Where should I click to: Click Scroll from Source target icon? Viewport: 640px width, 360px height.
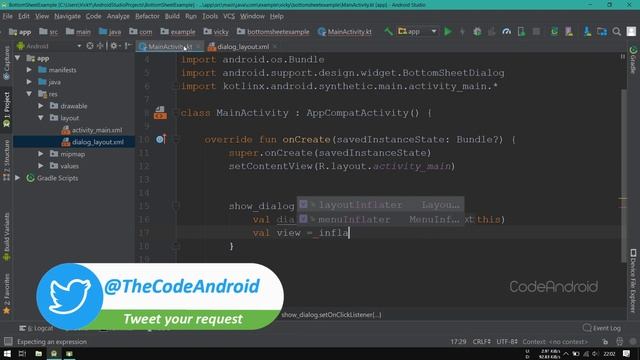click(x=90, y=46)
